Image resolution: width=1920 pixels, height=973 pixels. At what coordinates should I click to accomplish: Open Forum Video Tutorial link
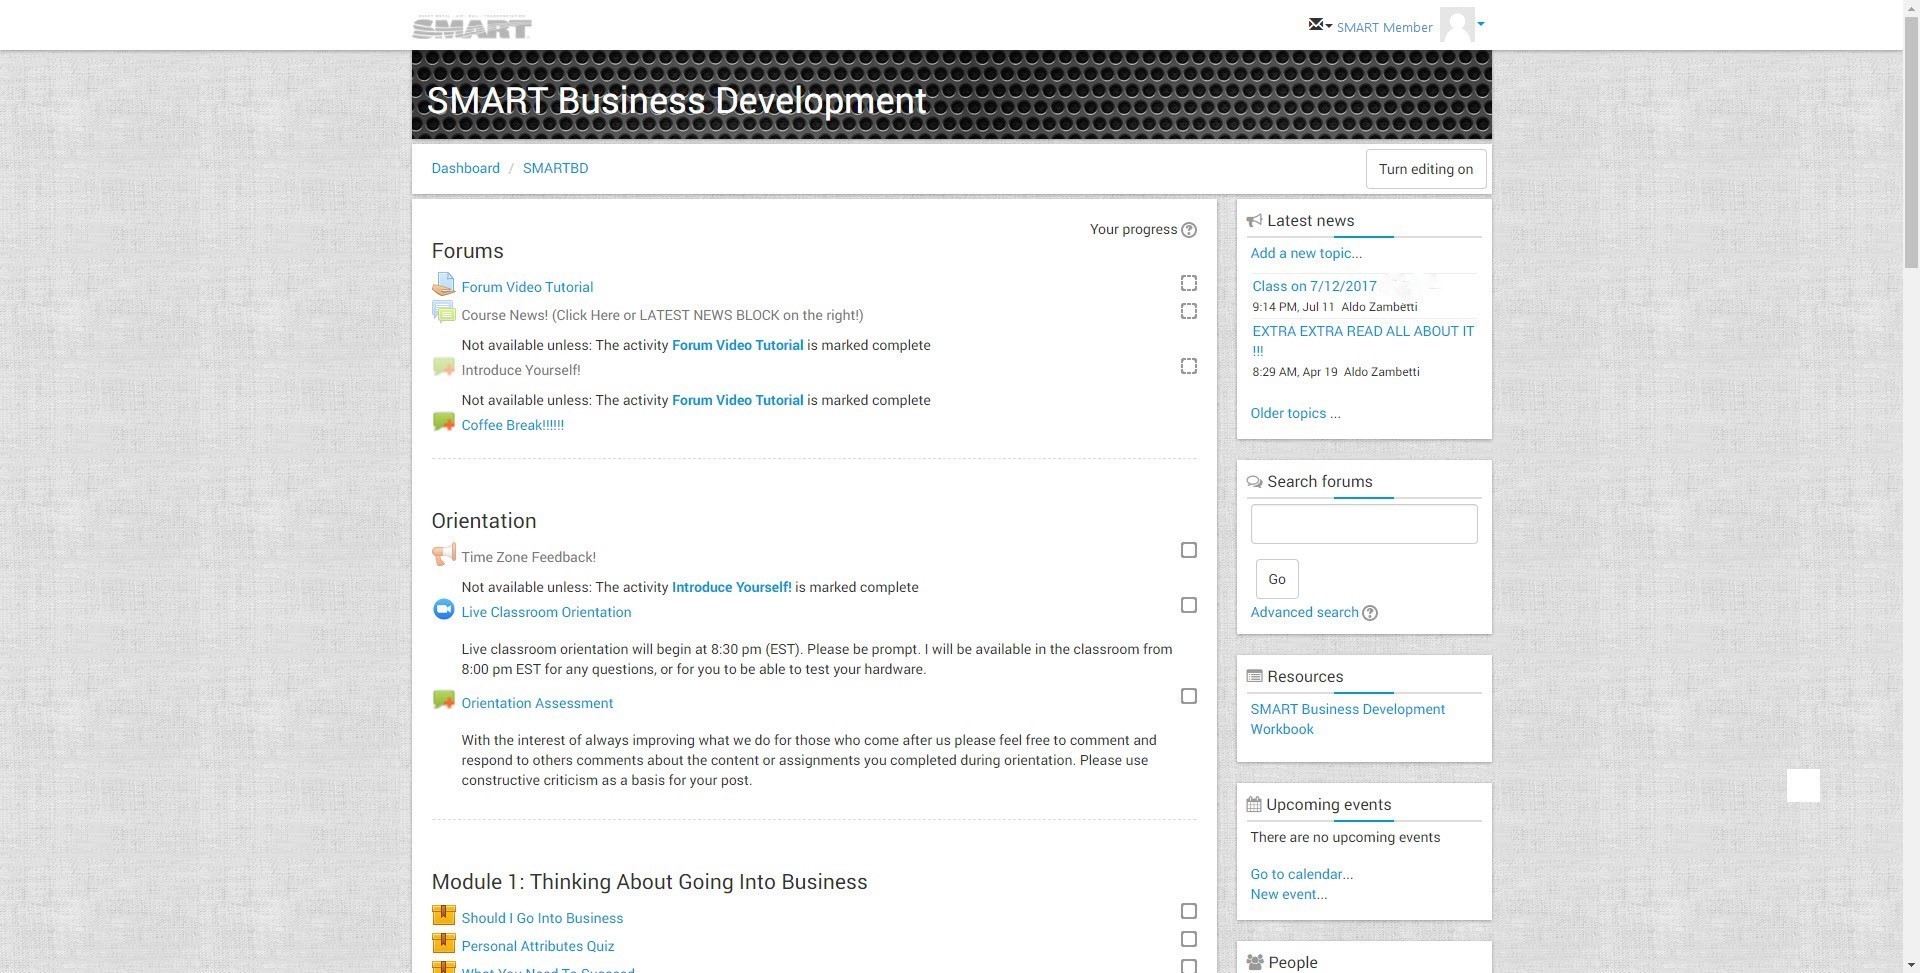click(527, 287)
